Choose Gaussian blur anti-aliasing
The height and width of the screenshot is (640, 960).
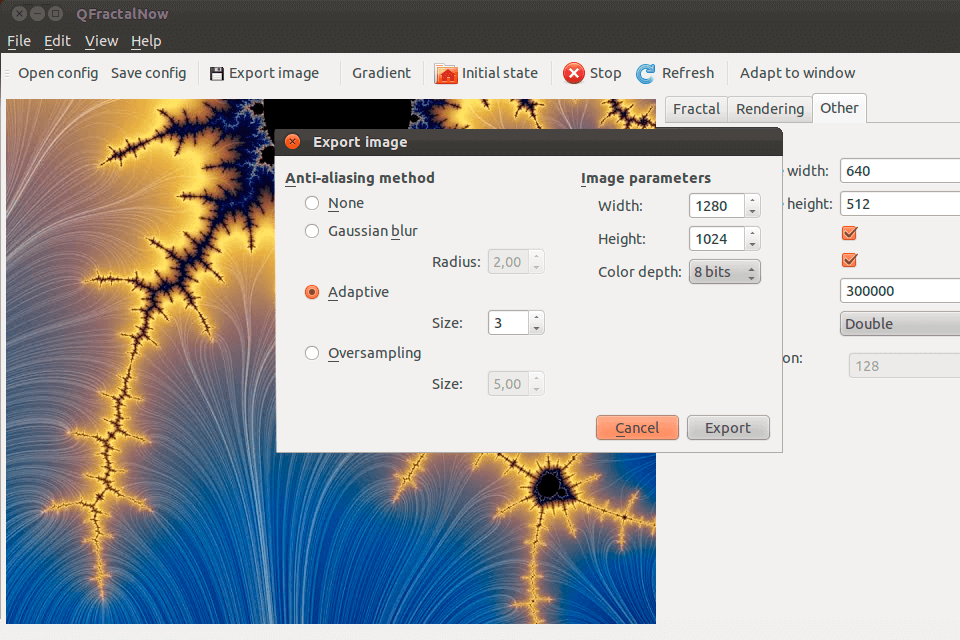(312, 231)
